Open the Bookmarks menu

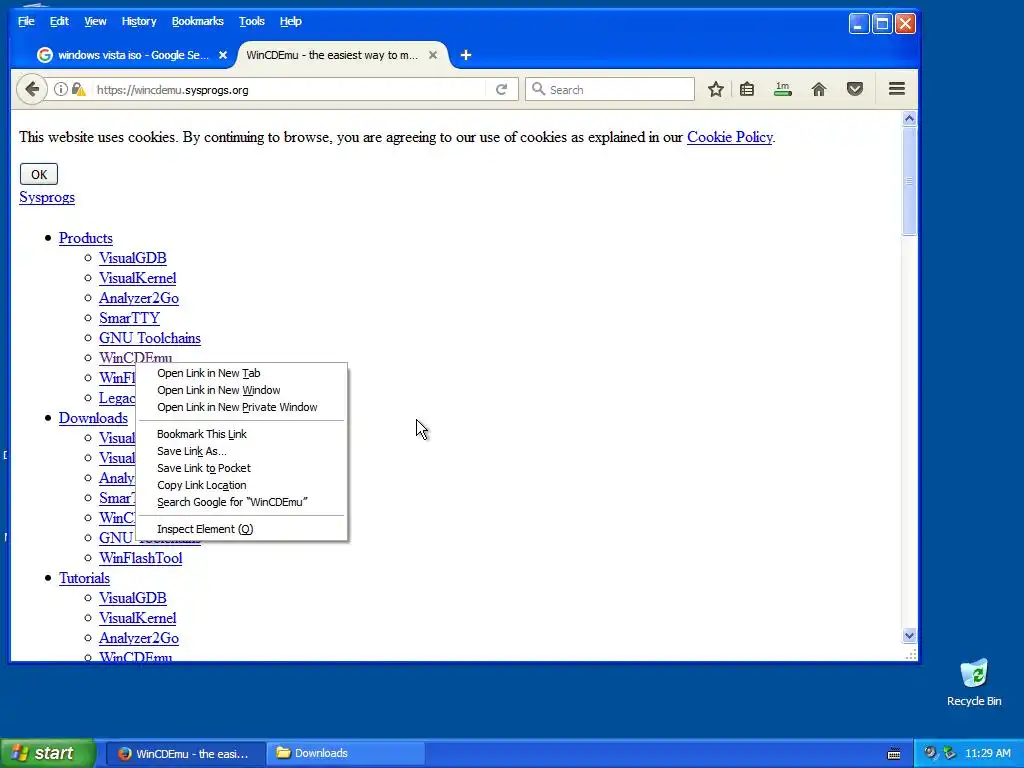pyautogui.click(x=197, y=22)
